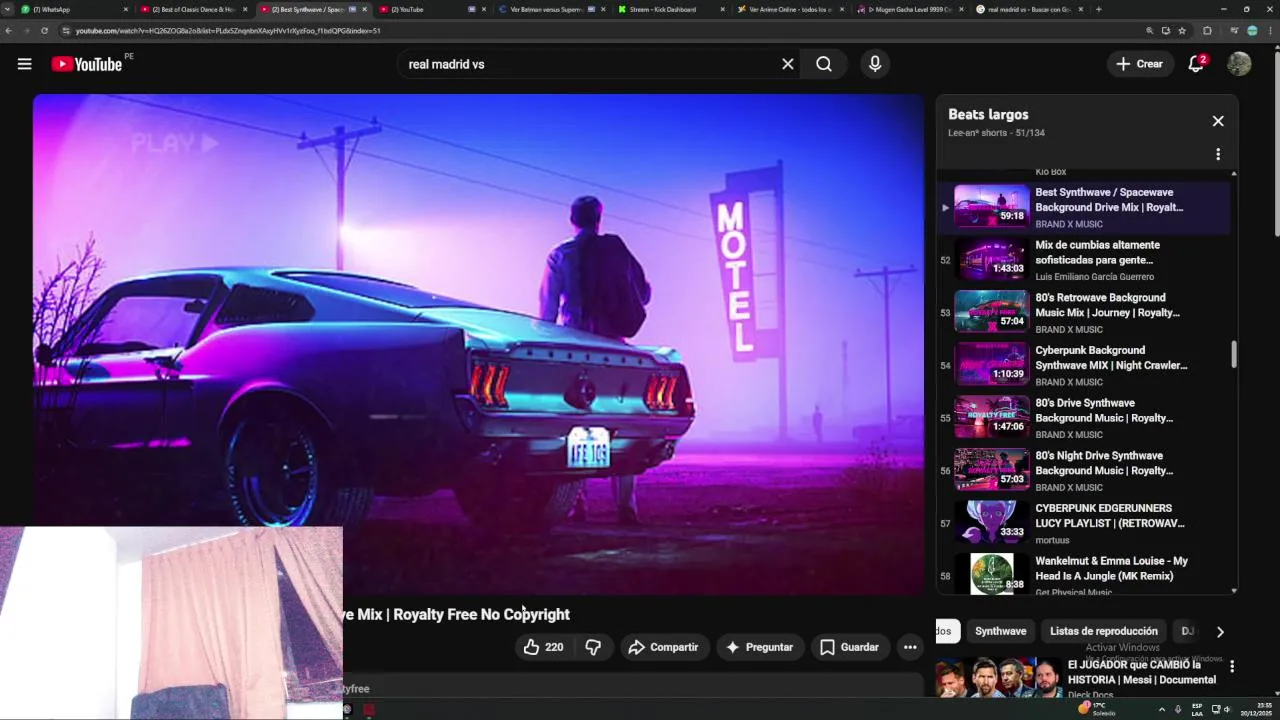The image size is (1280, 720).
Task: Play '80's Drive Synthwave' playlist item 55
Action: pos(1085,419)
